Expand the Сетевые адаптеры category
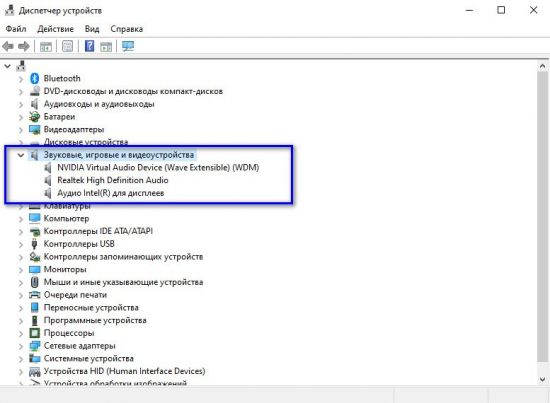This screenshot has height=403, width=550. pos(21,346)
